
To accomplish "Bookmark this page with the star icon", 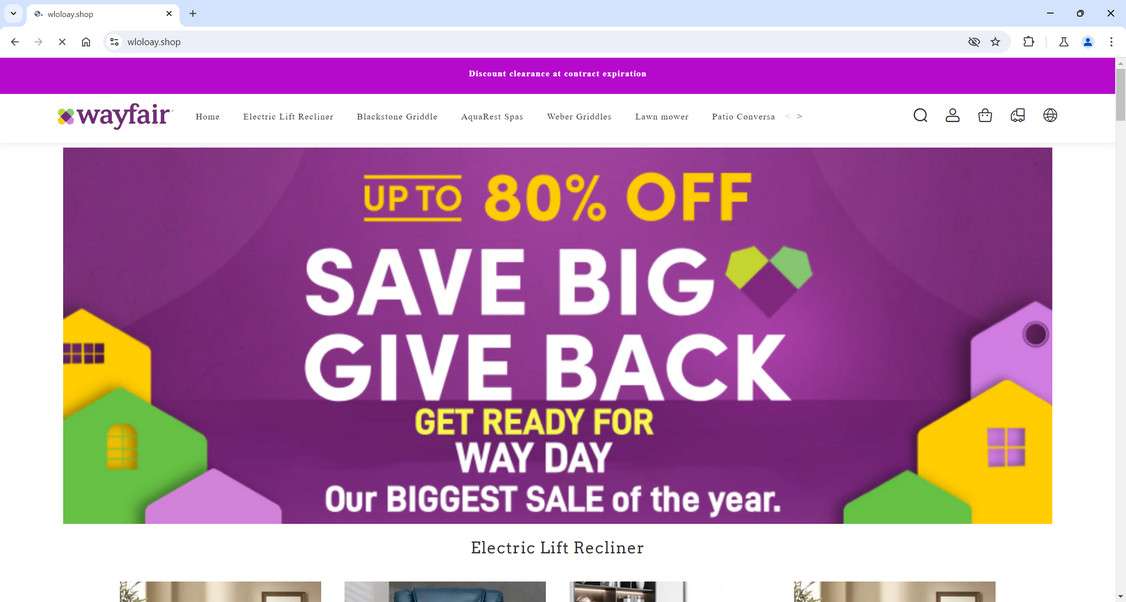I will (x=995, y=42).
